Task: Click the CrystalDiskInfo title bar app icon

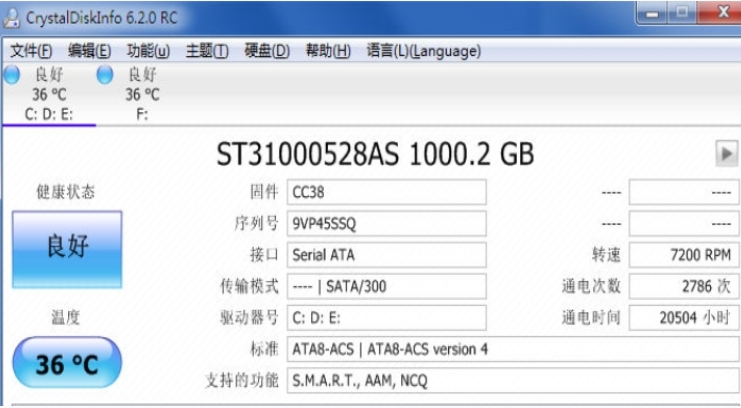Action: pyautogui.click(x=11, y=18)
